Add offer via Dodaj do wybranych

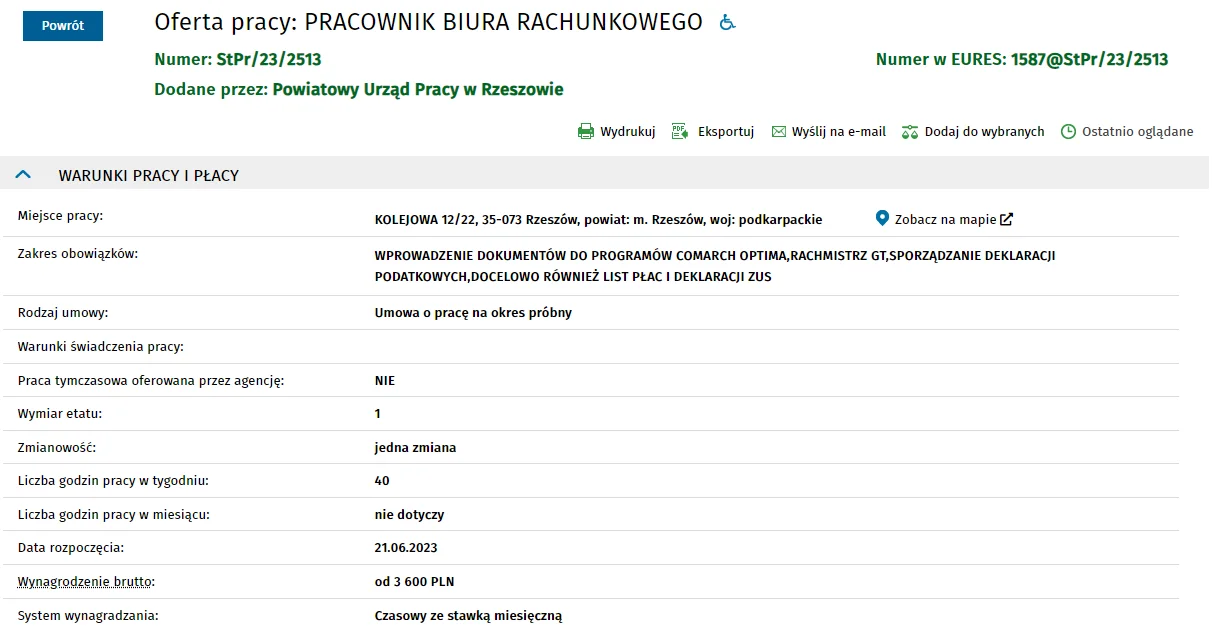tap(984, 132)
